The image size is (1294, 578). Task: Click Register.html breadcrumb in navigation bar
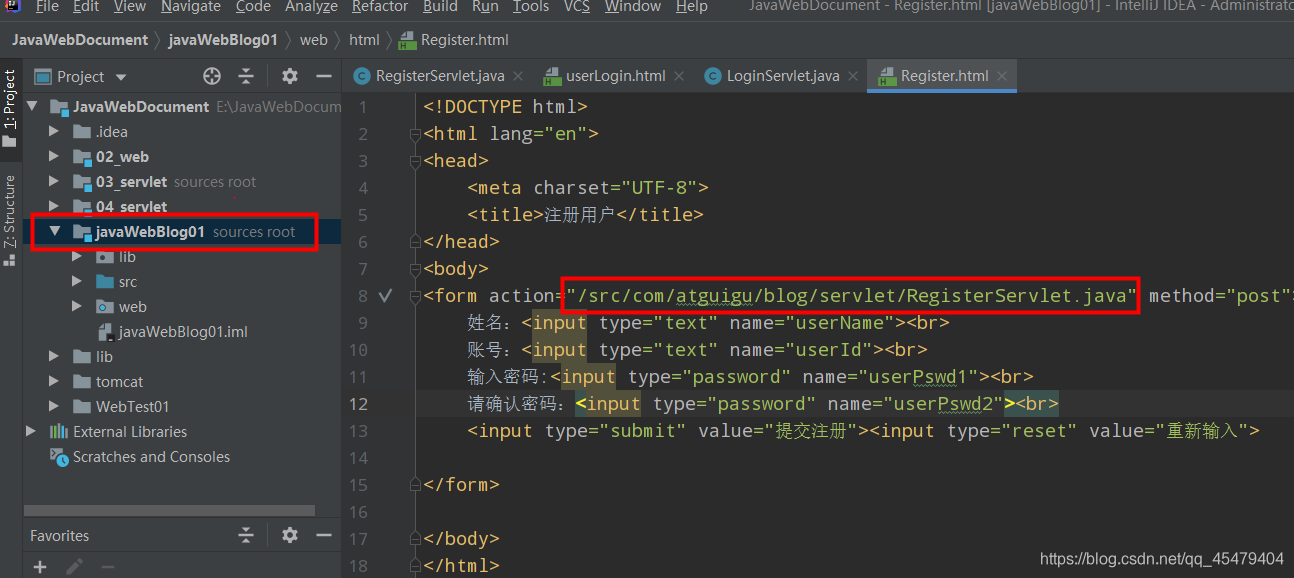click(x=455, y=40)
